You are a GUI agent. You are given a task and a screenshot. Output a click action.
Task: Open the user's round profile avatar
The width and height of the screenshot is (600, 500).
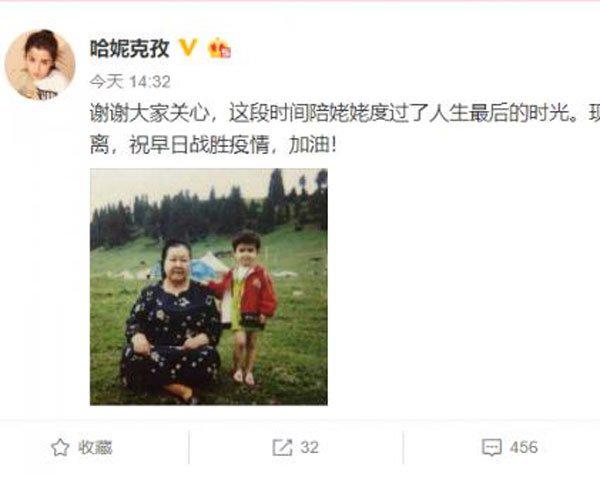pyautogui.click(x=40, y=65)
